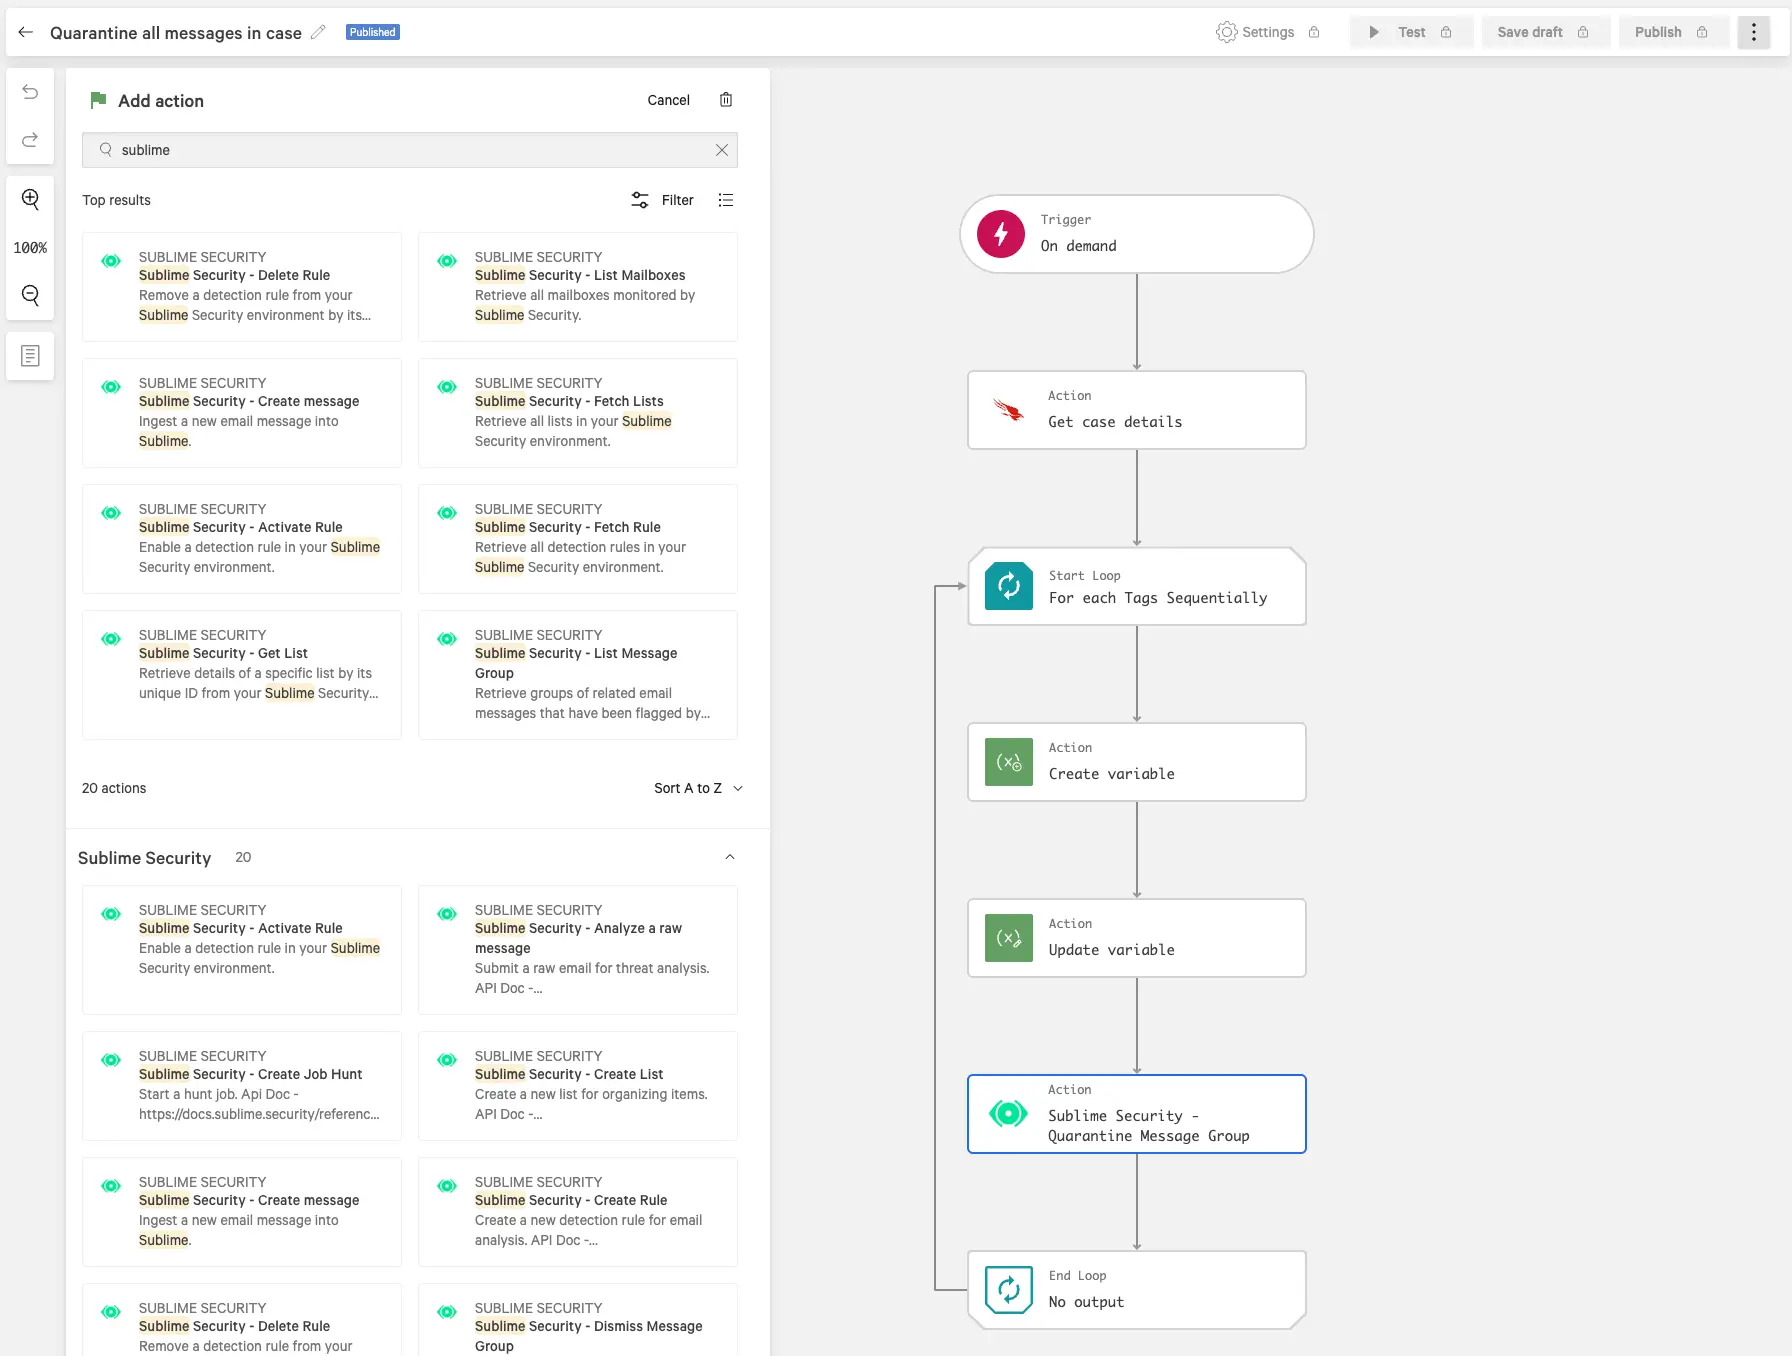1792x1356 pixels.
Task: Cancel adding the action
Action: (x=668, y=100)
